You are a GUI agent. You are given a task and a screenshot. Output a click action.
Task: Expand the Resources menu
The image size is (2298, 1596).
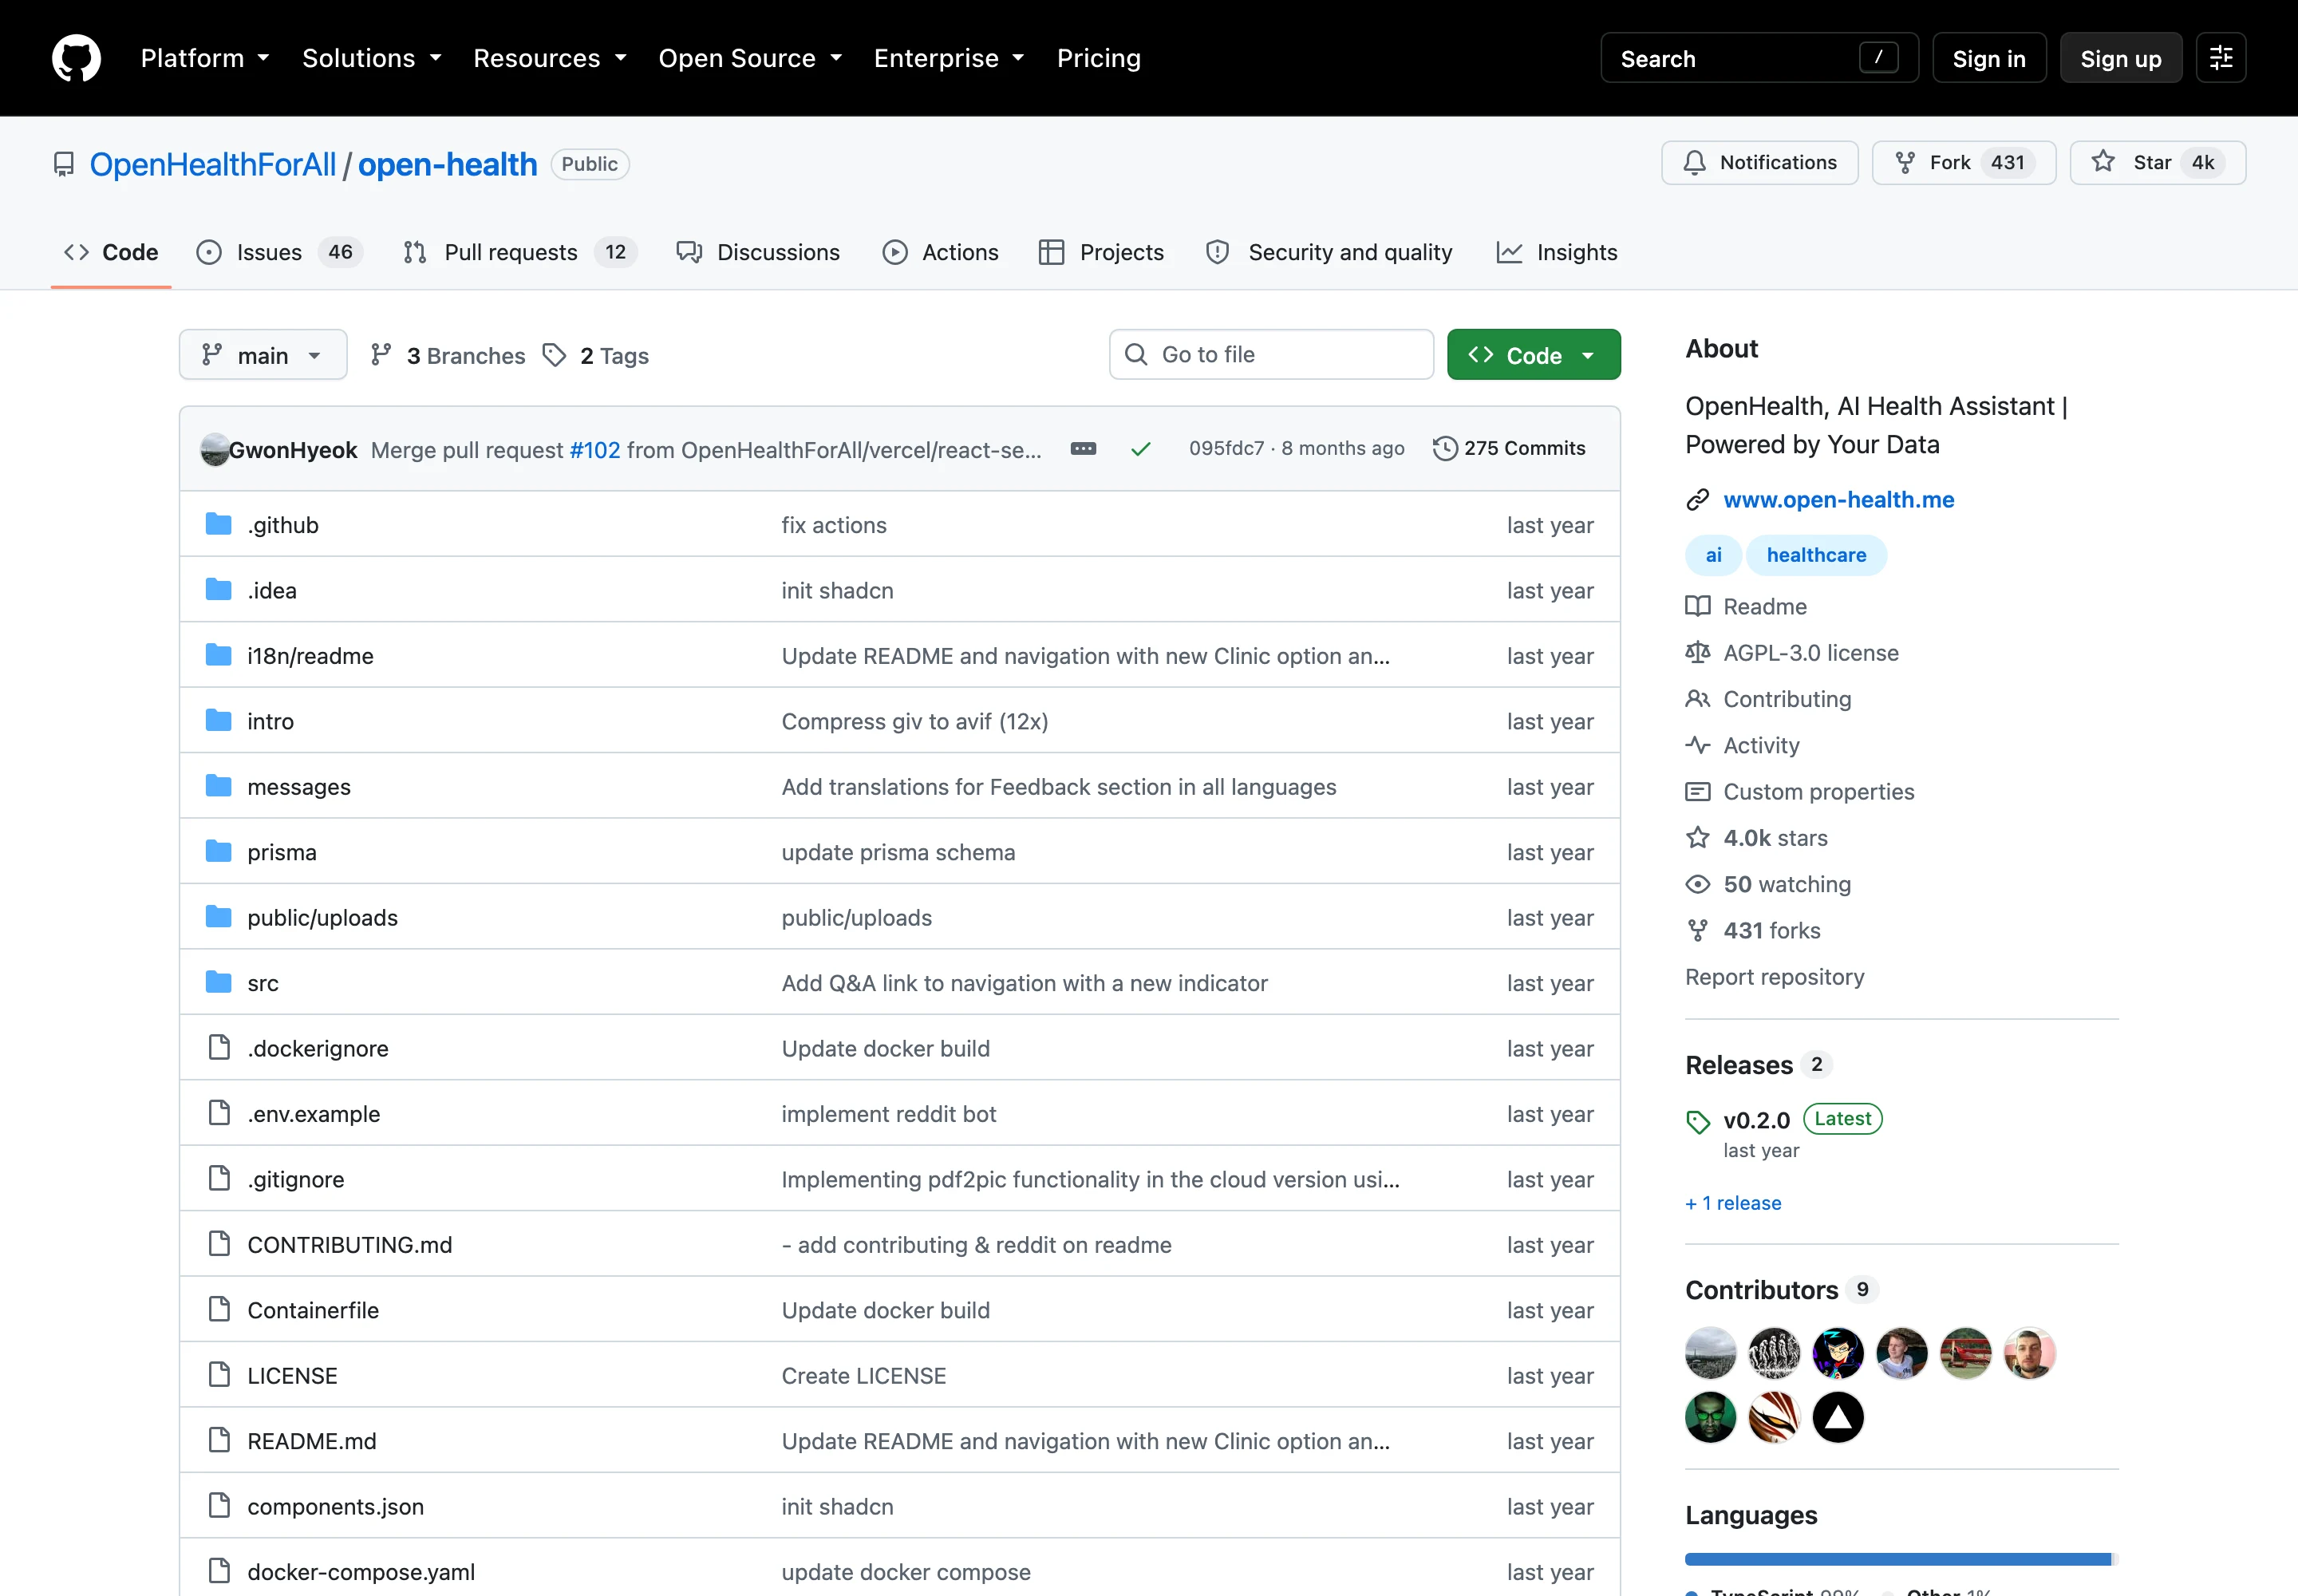tap(550, 58)
